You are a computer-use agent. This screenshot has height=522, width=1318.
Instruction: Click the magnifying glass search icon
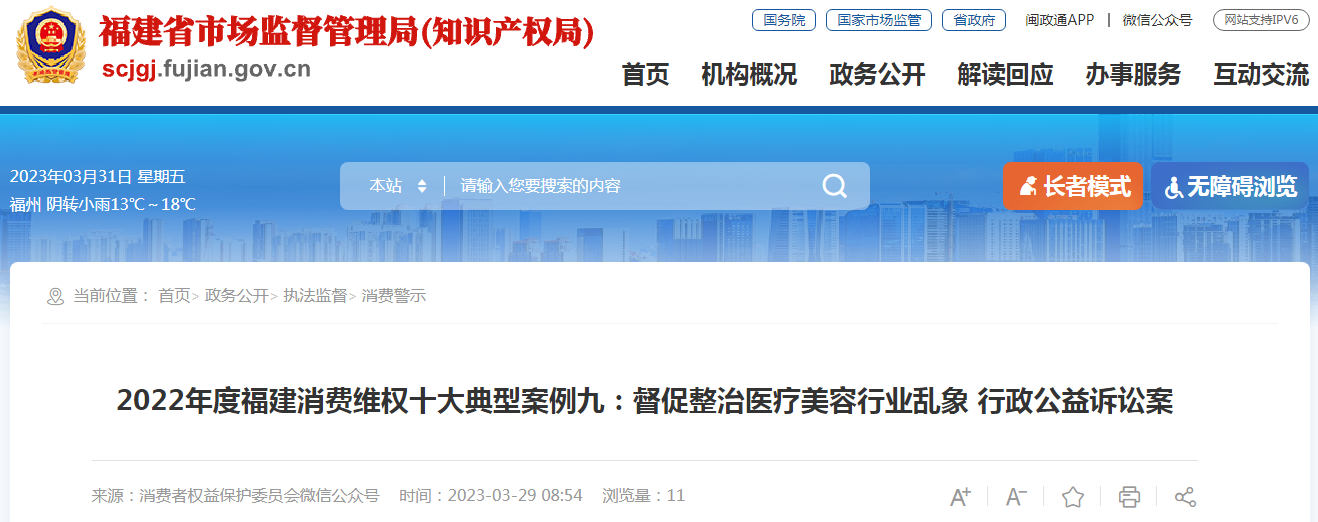click(834, 186)
